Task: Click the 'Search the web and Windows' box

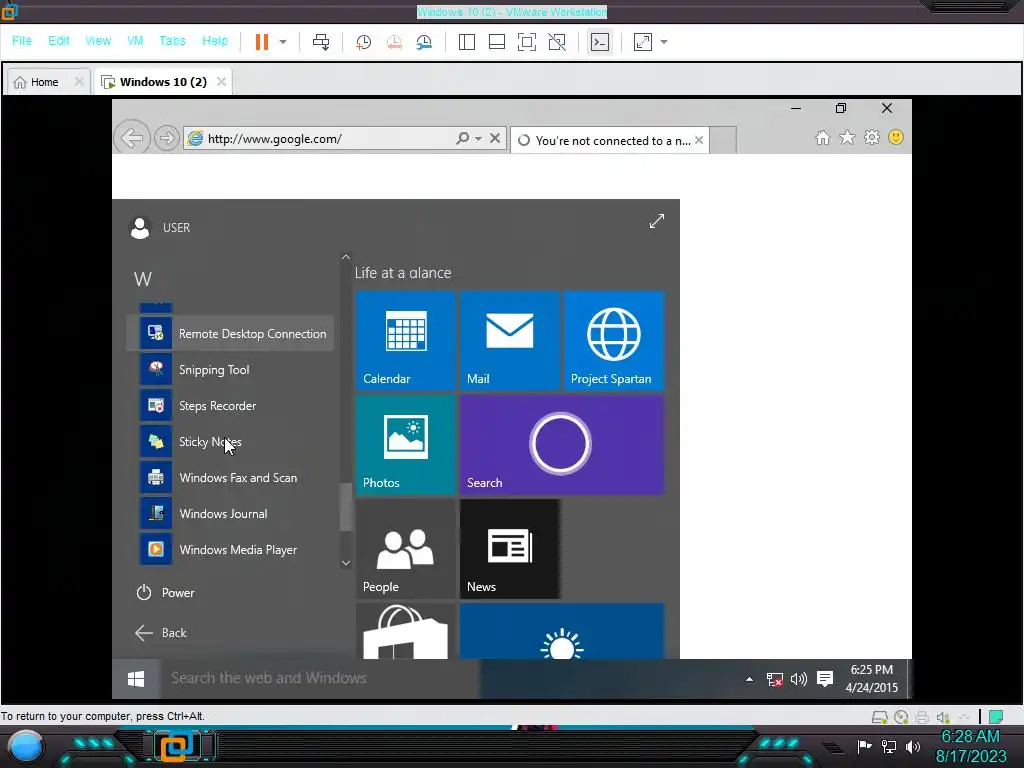Action: coord(320,679)
